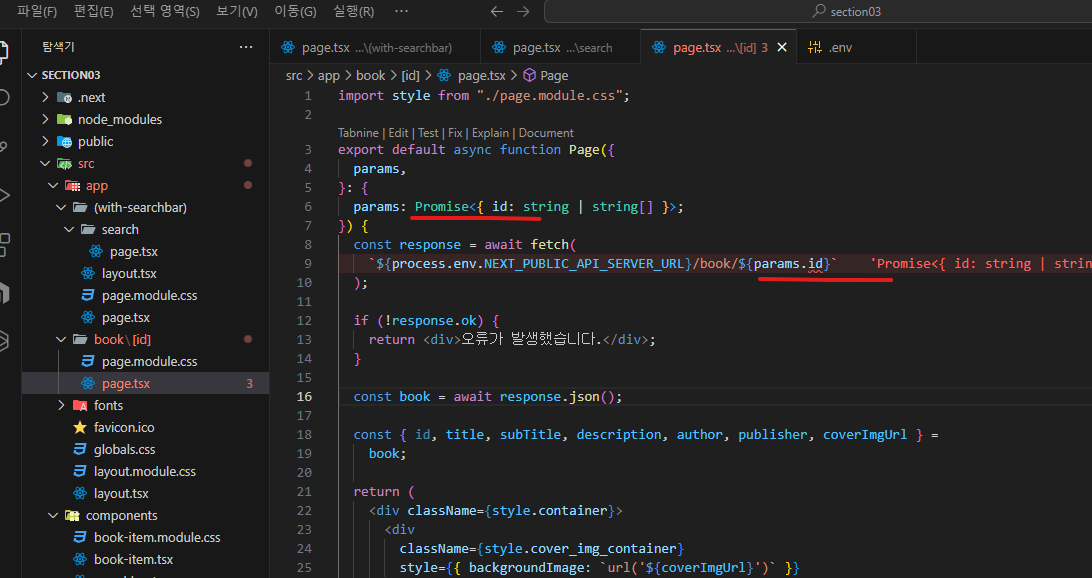1092x578 pixels.
Task: Close the page.tsx [id] tab
Action: click(782, 47)
